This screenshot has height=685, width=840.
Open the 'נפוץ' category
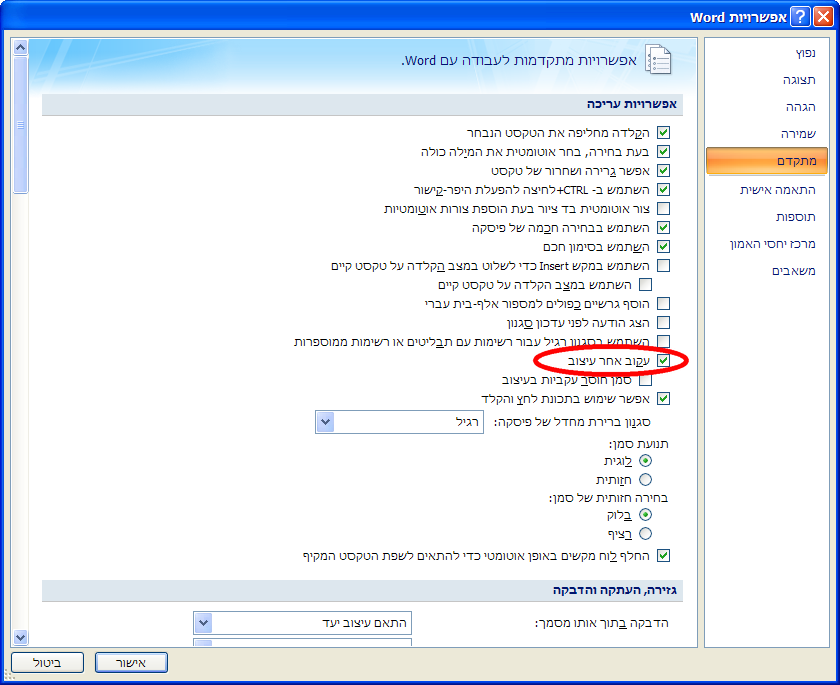pos(767,53)
